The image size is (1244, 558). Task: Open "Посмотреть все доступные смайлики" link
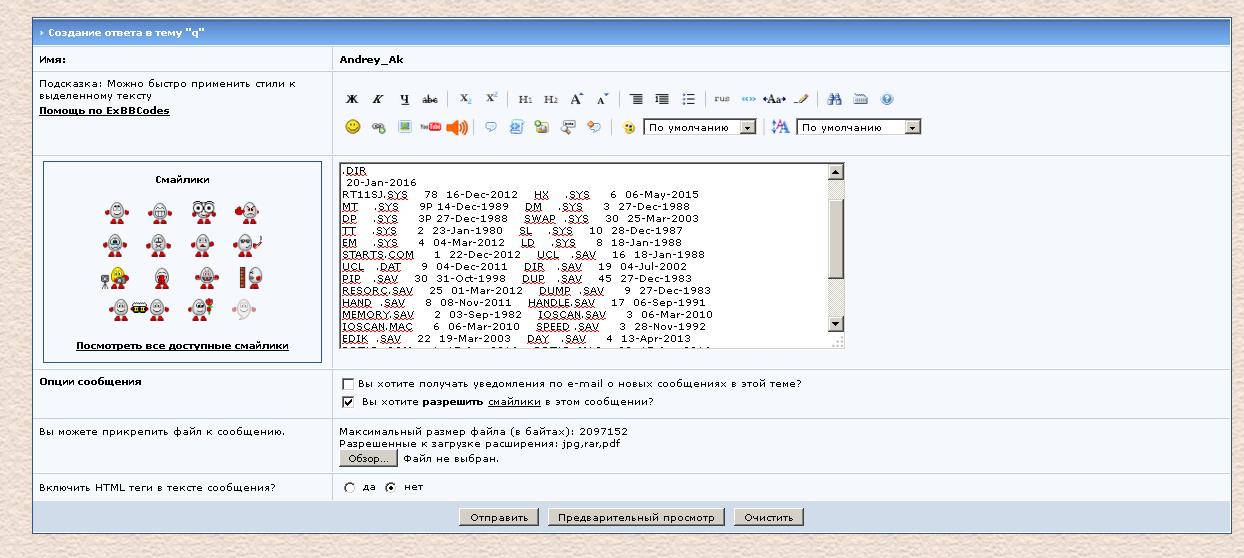(182, 346)
